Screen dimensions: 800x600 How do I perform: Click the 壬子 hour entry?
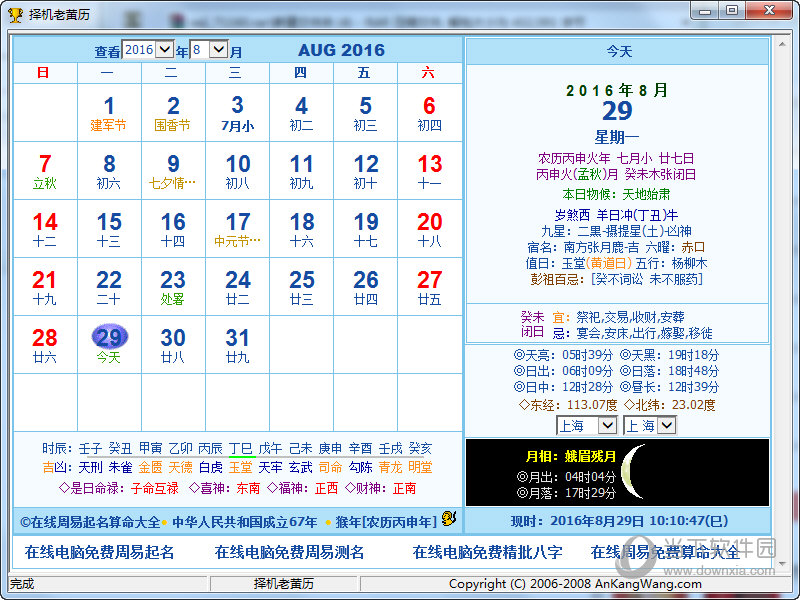90,448
